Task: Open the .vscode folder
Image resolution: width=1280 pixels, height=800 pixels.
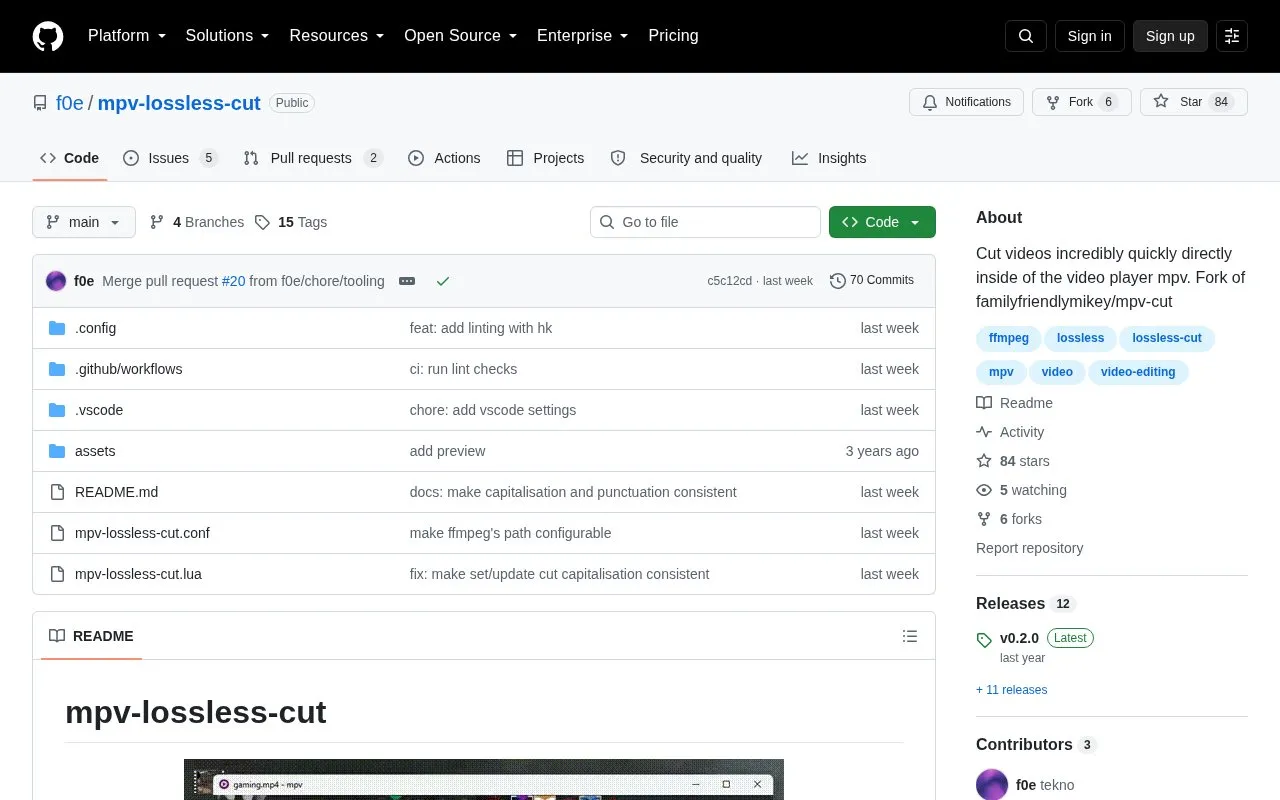Action: click(99, 410)
